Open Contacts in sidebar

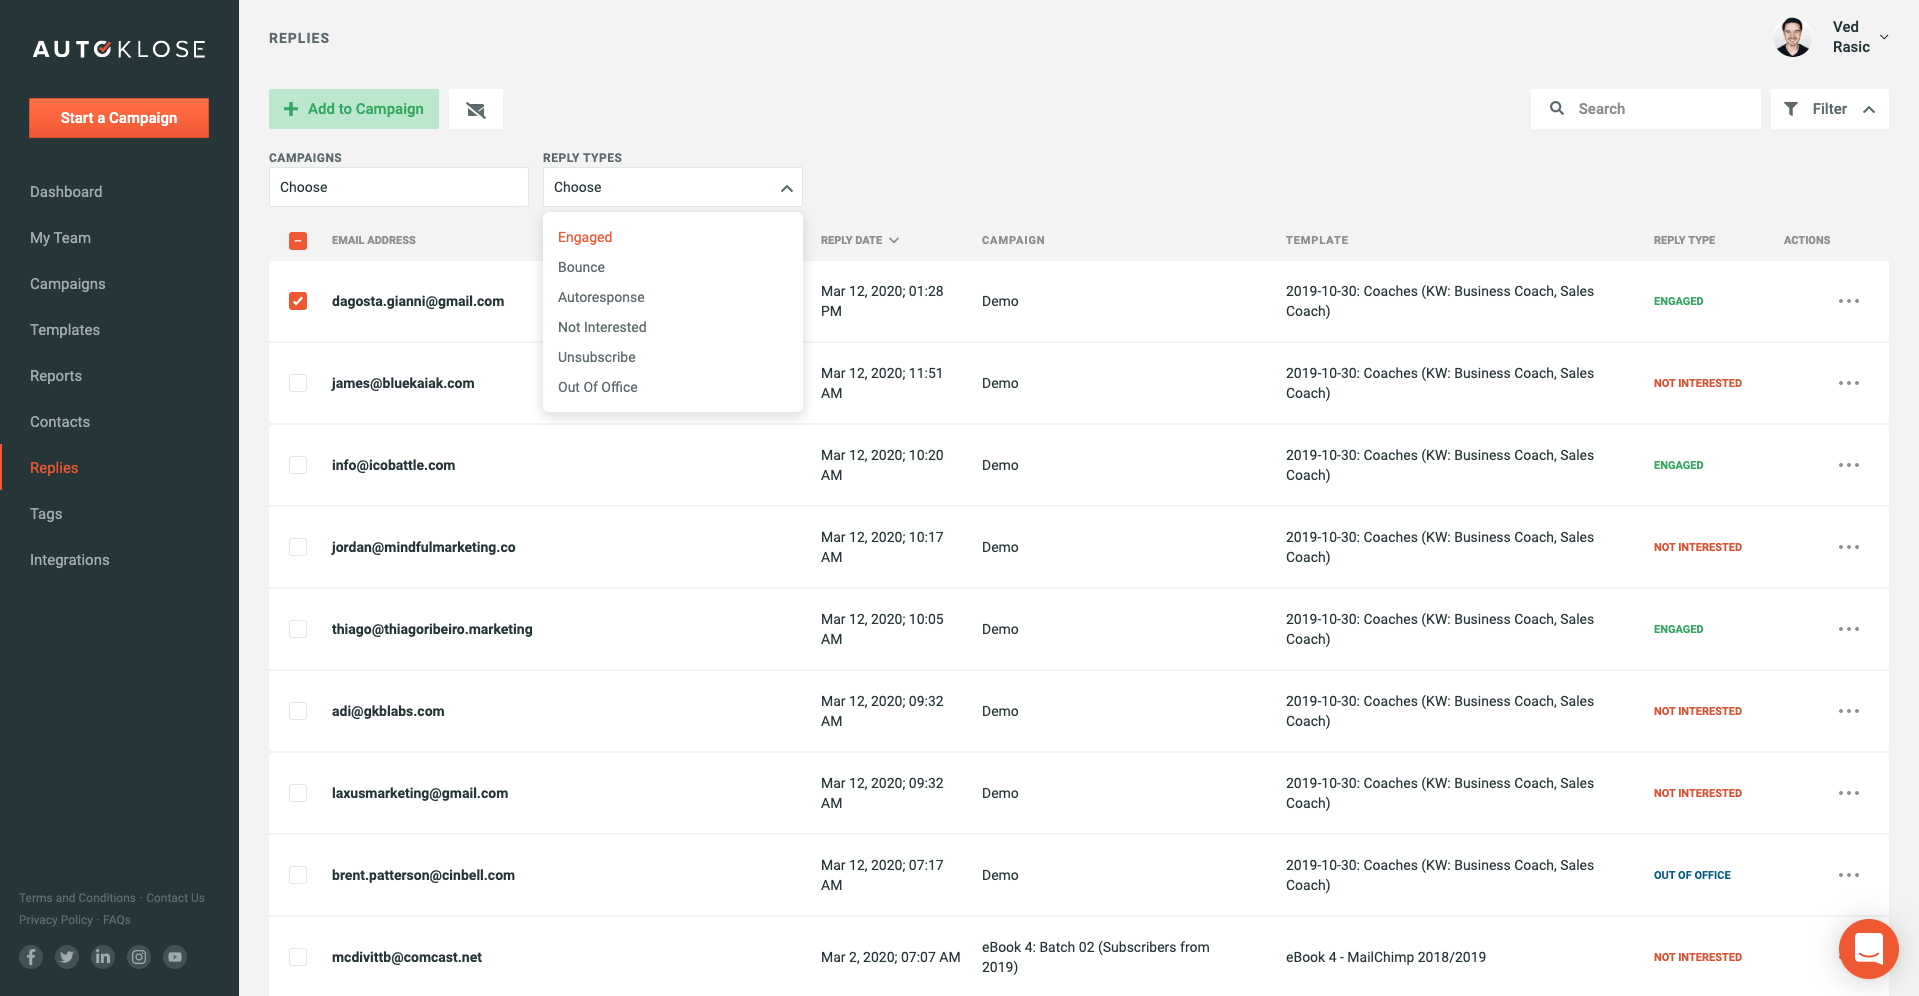pyautogui.click(x=60, y=422)
